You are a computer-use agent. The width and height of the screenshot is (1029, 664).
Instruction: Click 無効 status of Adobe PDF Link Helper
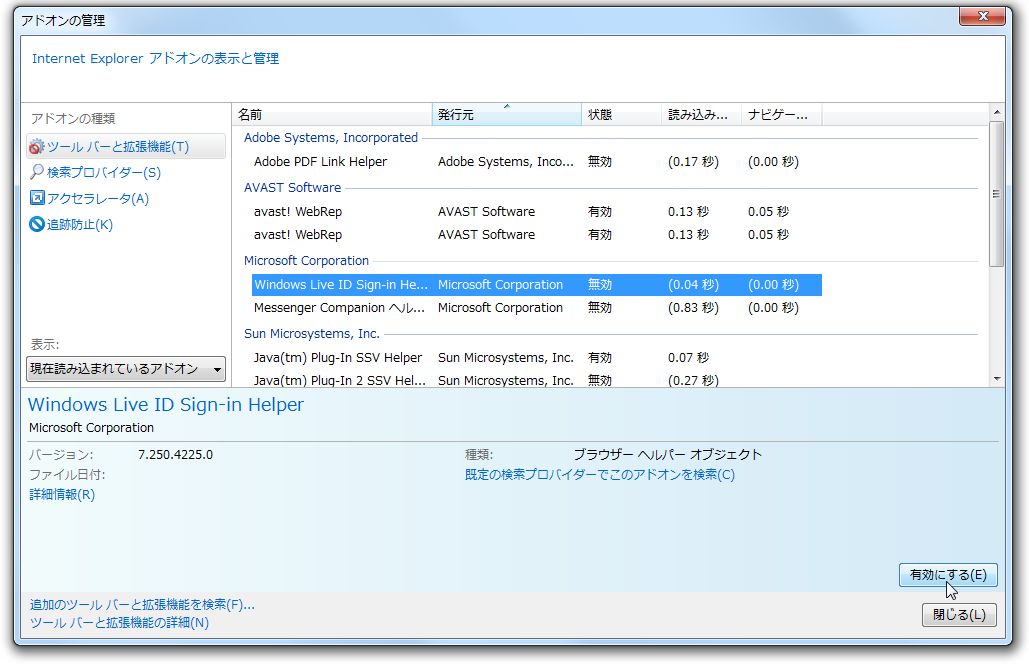tap(600, 161)
